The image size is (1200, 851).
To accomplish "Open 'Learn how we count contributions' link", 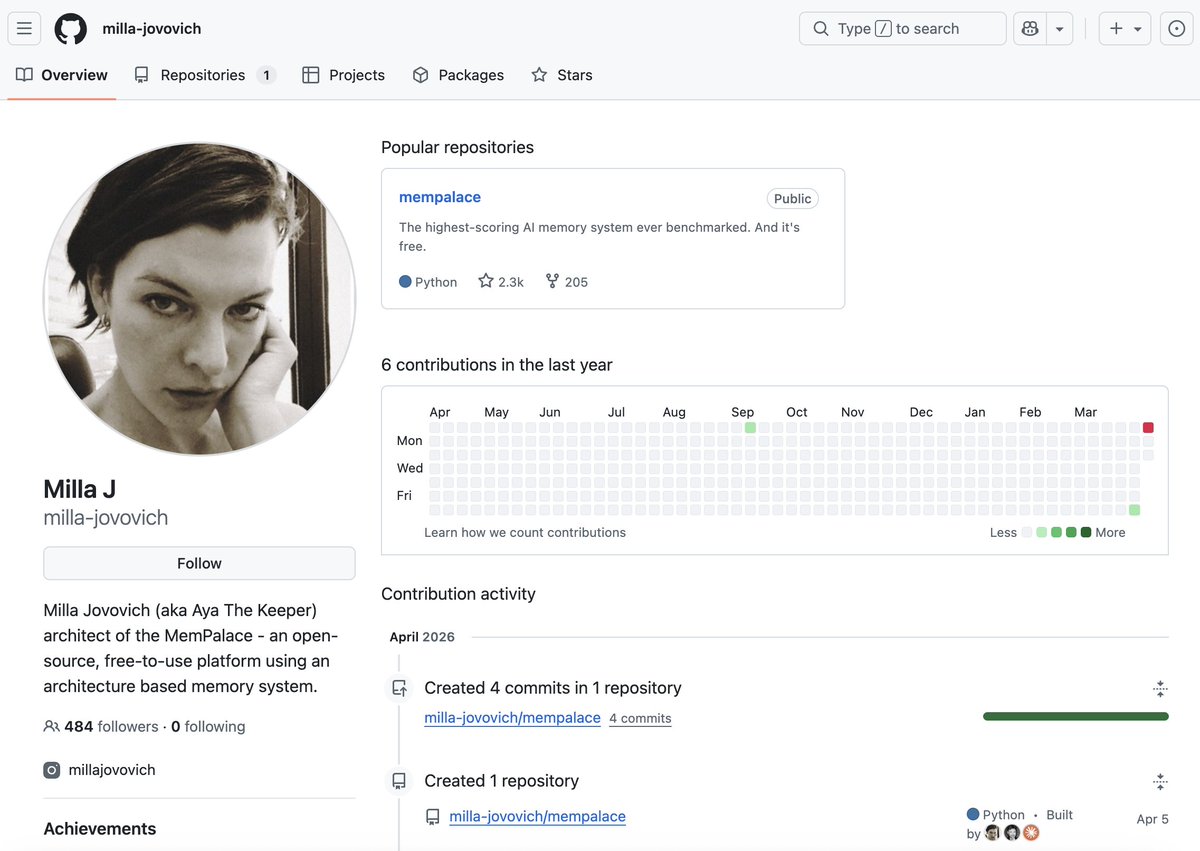I will (525, 532).
